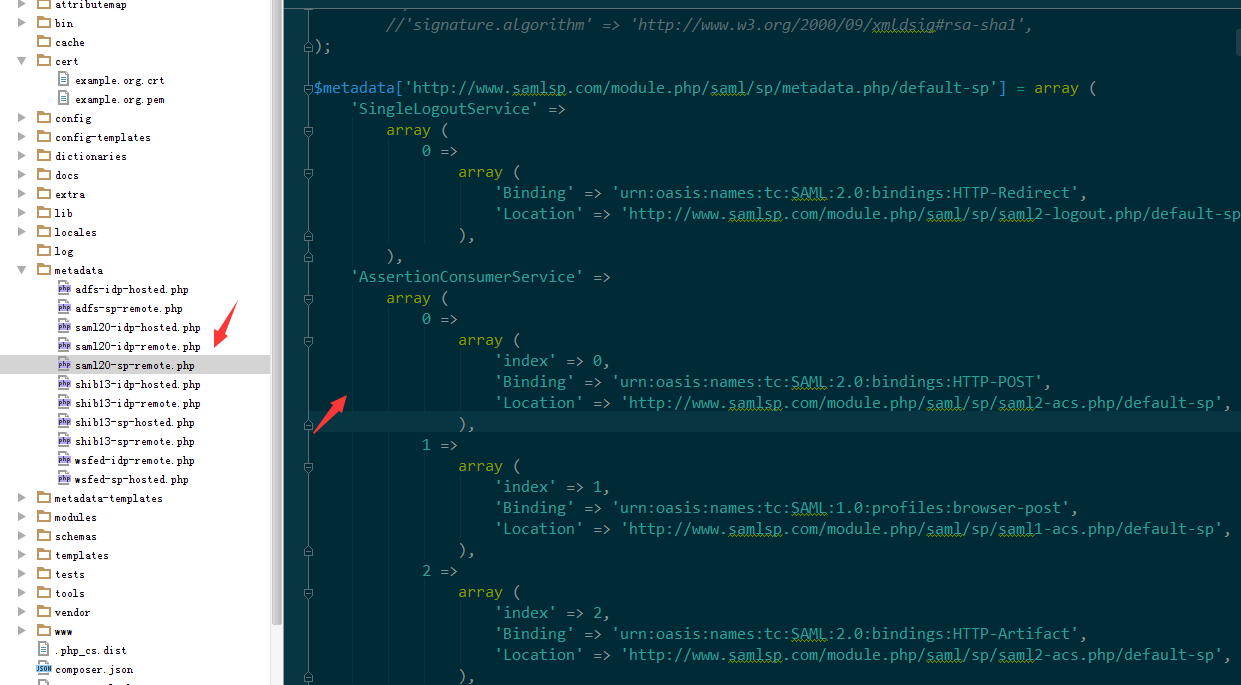Click the certificate icon for example.org.crt

tap(62, 80)
